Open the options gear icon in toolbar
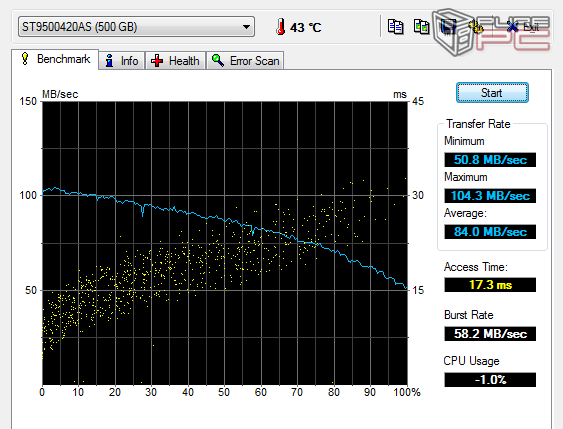 [476, 27]
